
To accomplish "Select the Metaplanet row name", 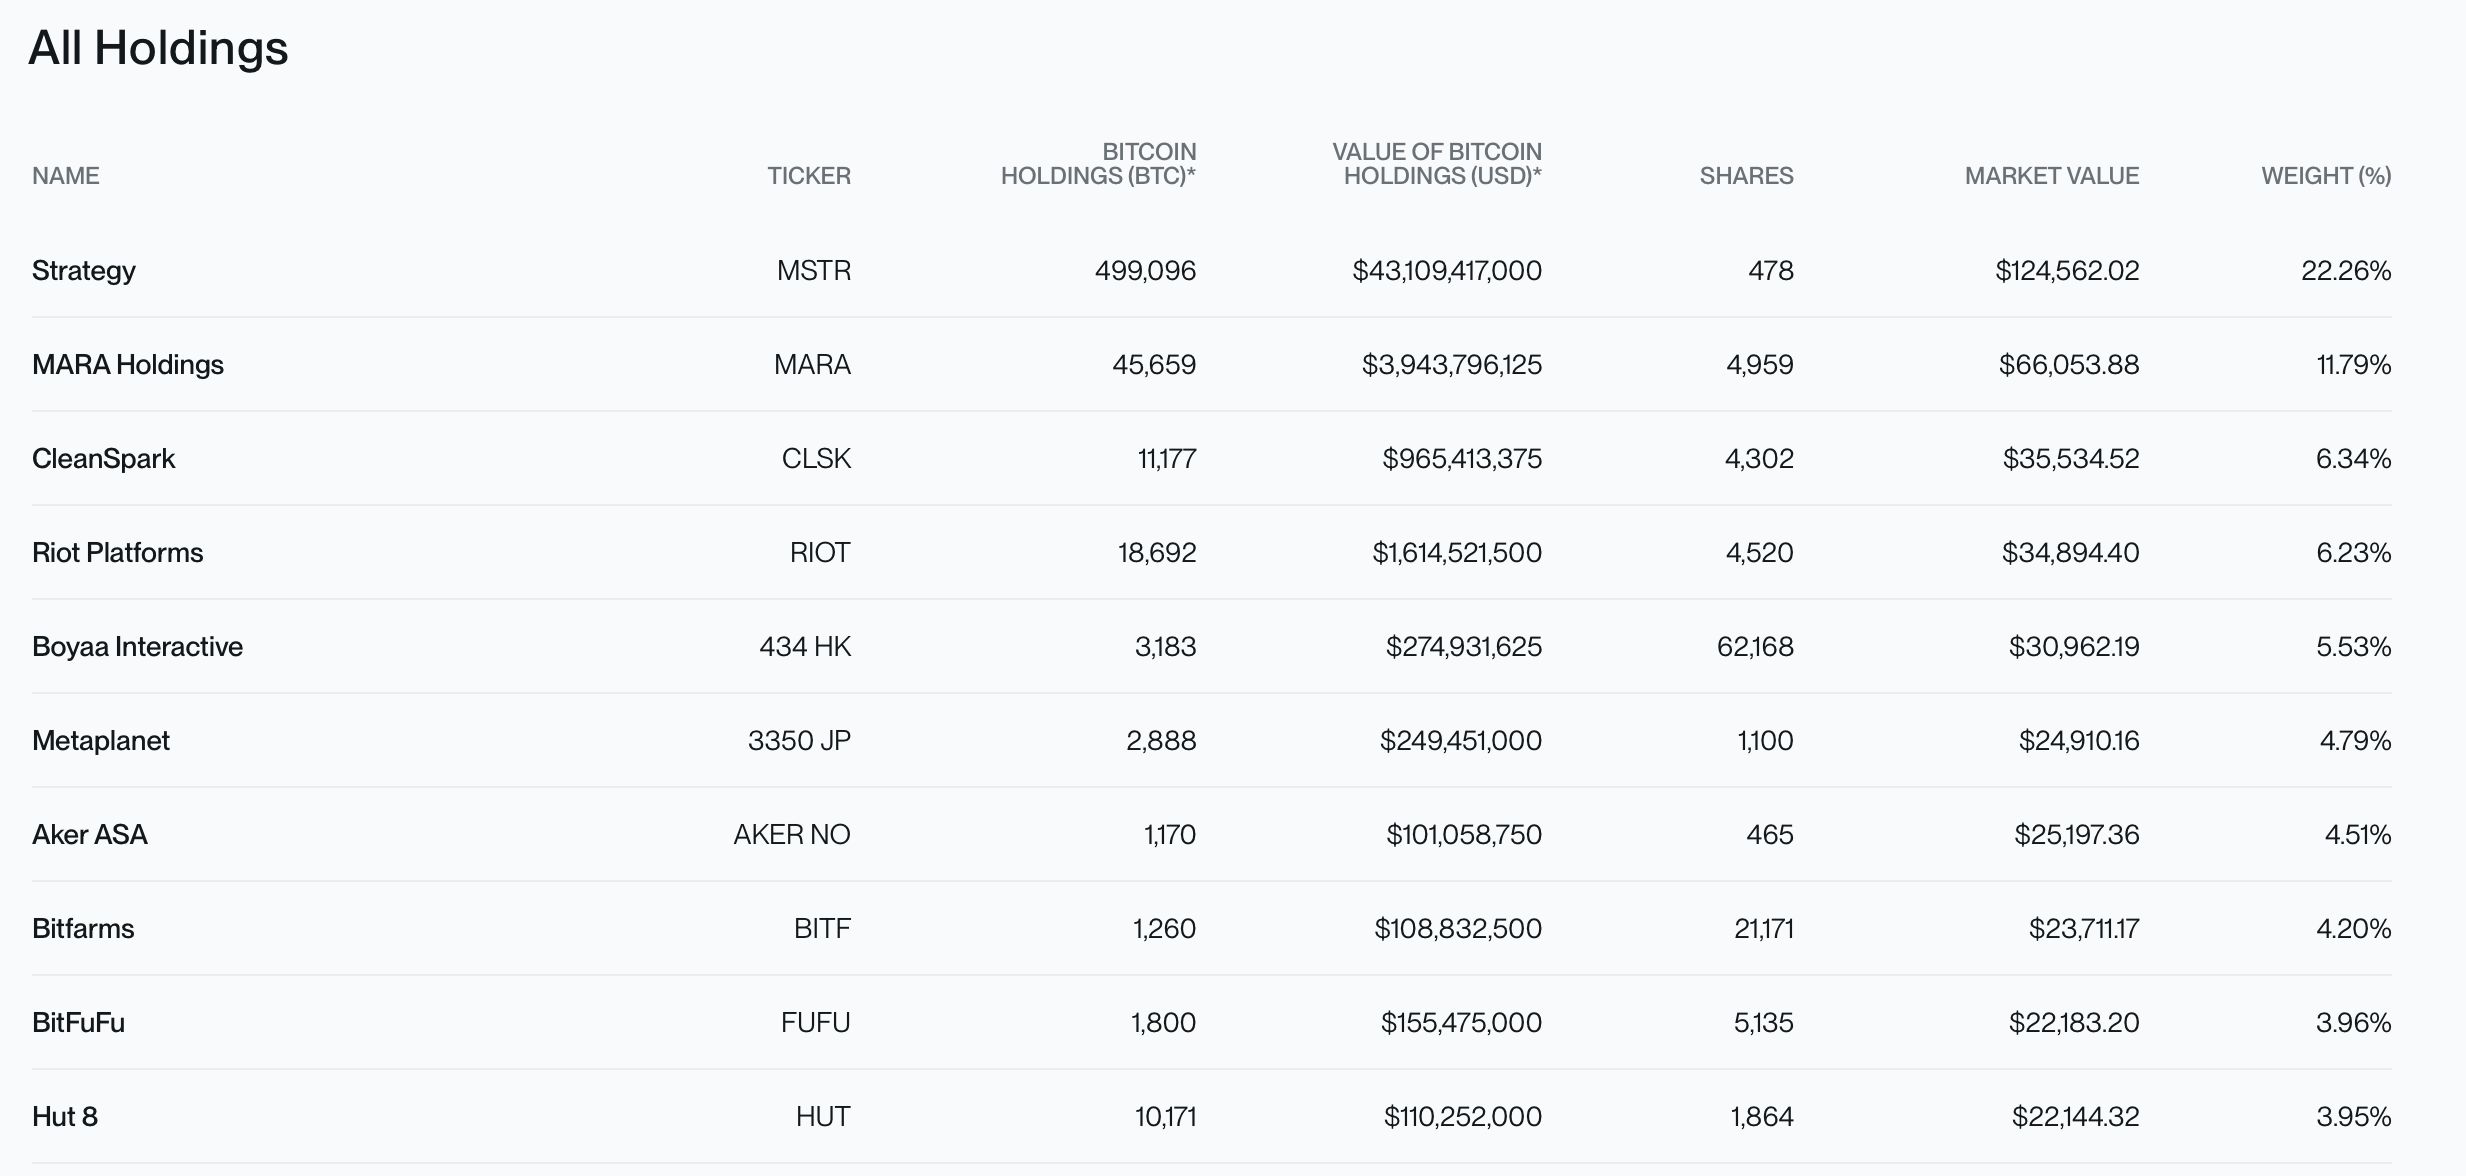I will (101, 741).
